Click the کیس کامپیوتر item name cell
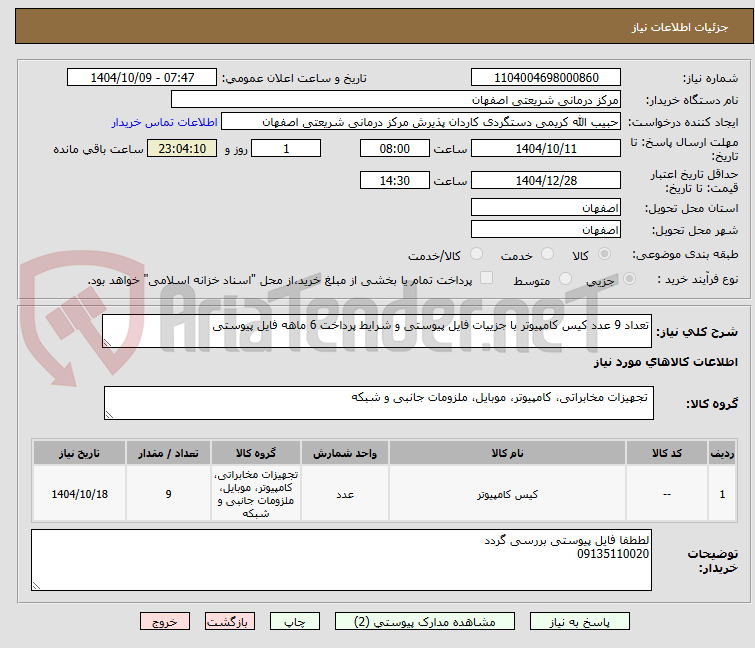The image size is (755, 648). 508,494
